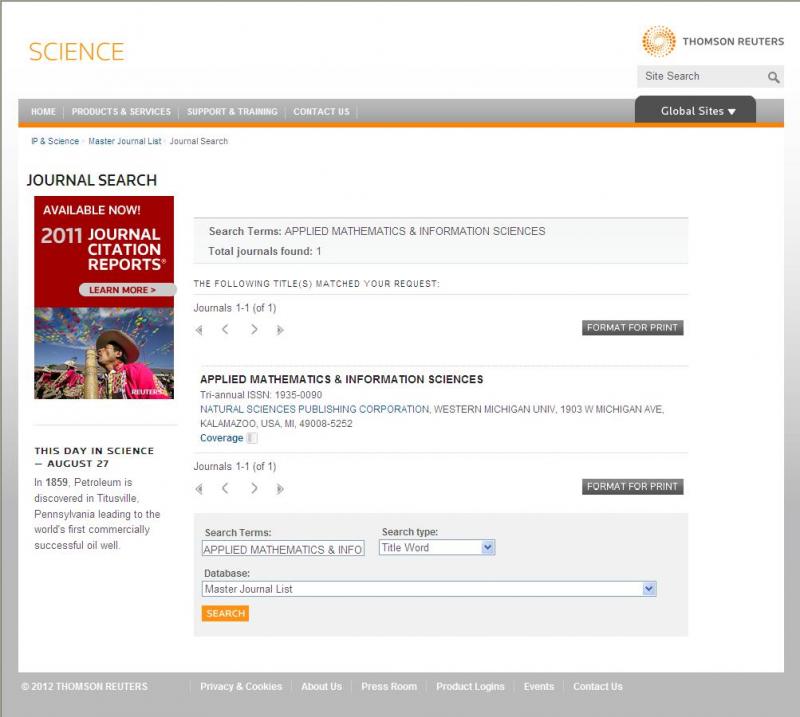Click the journal title Applied Mathematics & Information Sciences
This screenshot has height=717, width=800.
341,379
